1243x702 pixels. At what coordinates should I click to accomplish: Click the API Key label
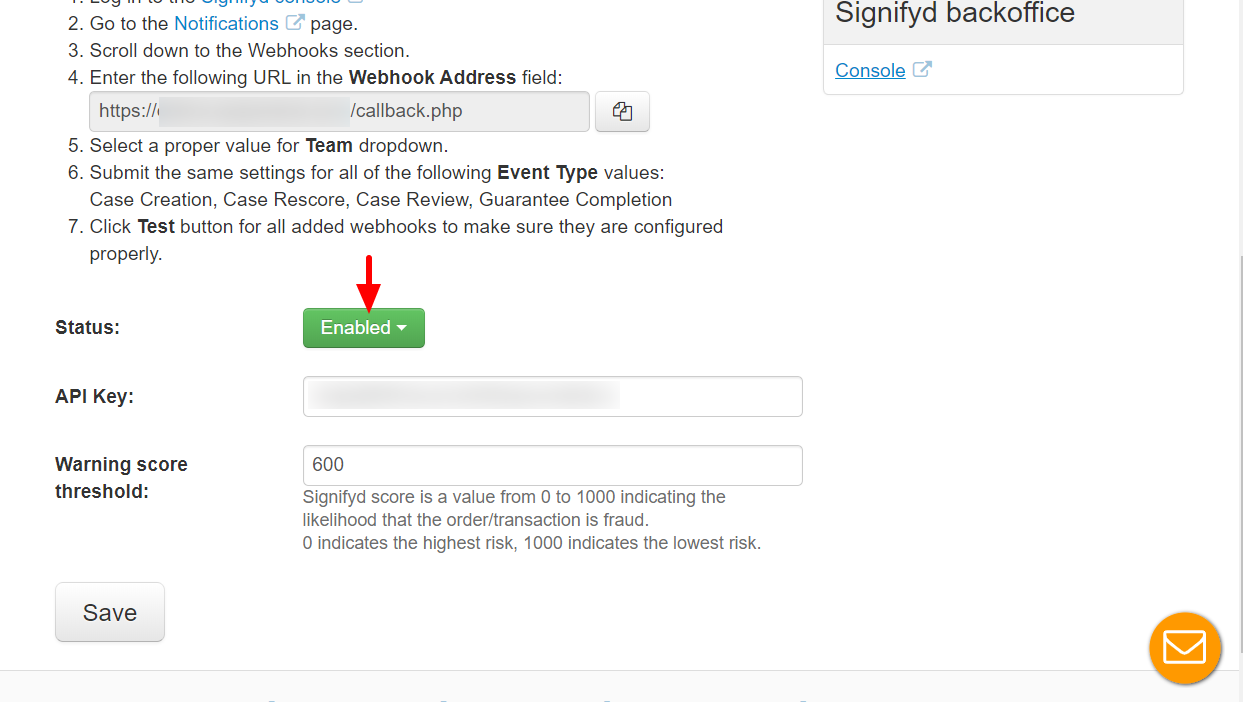click(x=94, y=396)
